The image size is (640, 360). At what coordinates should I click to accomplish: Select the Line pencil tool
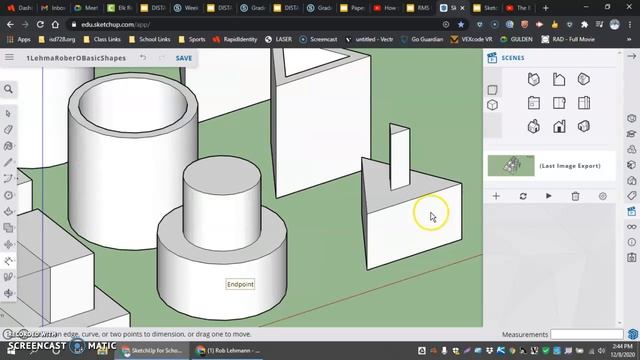click(8, 162)
